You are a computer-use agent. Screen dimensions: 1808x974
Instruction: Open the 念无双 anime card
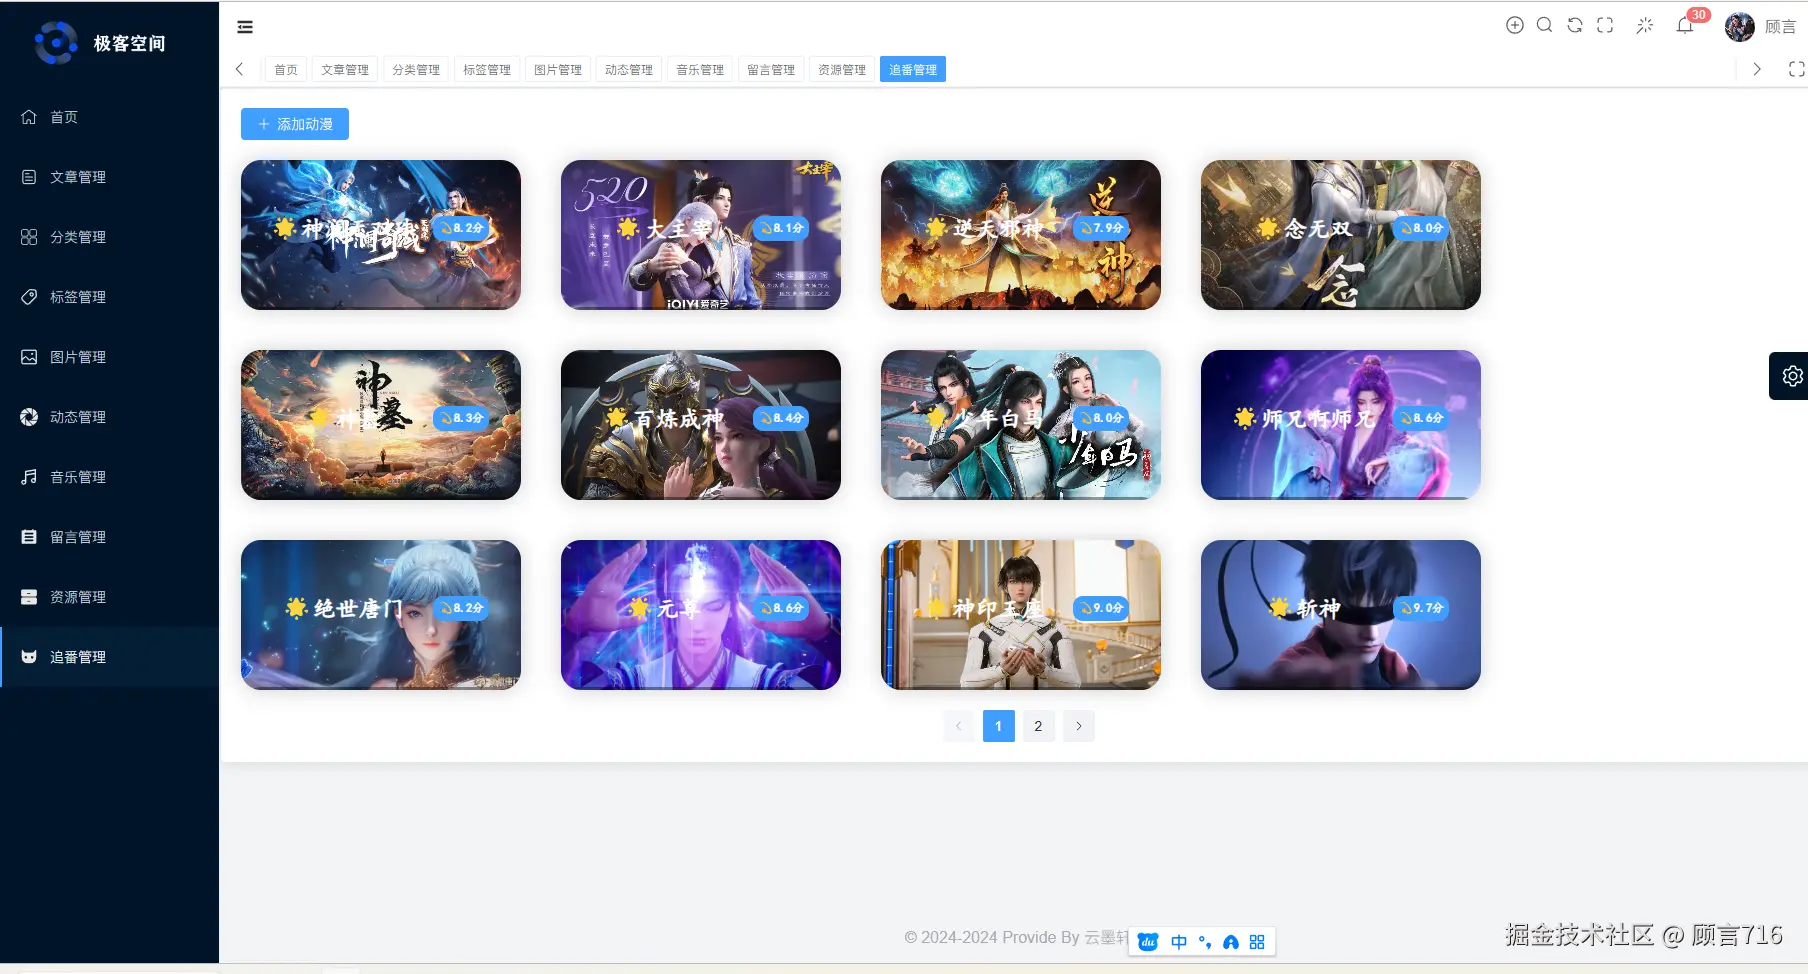(1341, 235)
